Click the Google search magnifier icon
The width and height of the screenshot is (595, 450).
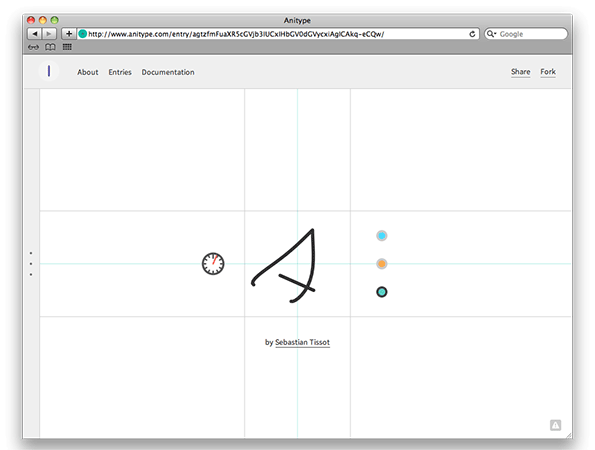click(x=491, y=34)
